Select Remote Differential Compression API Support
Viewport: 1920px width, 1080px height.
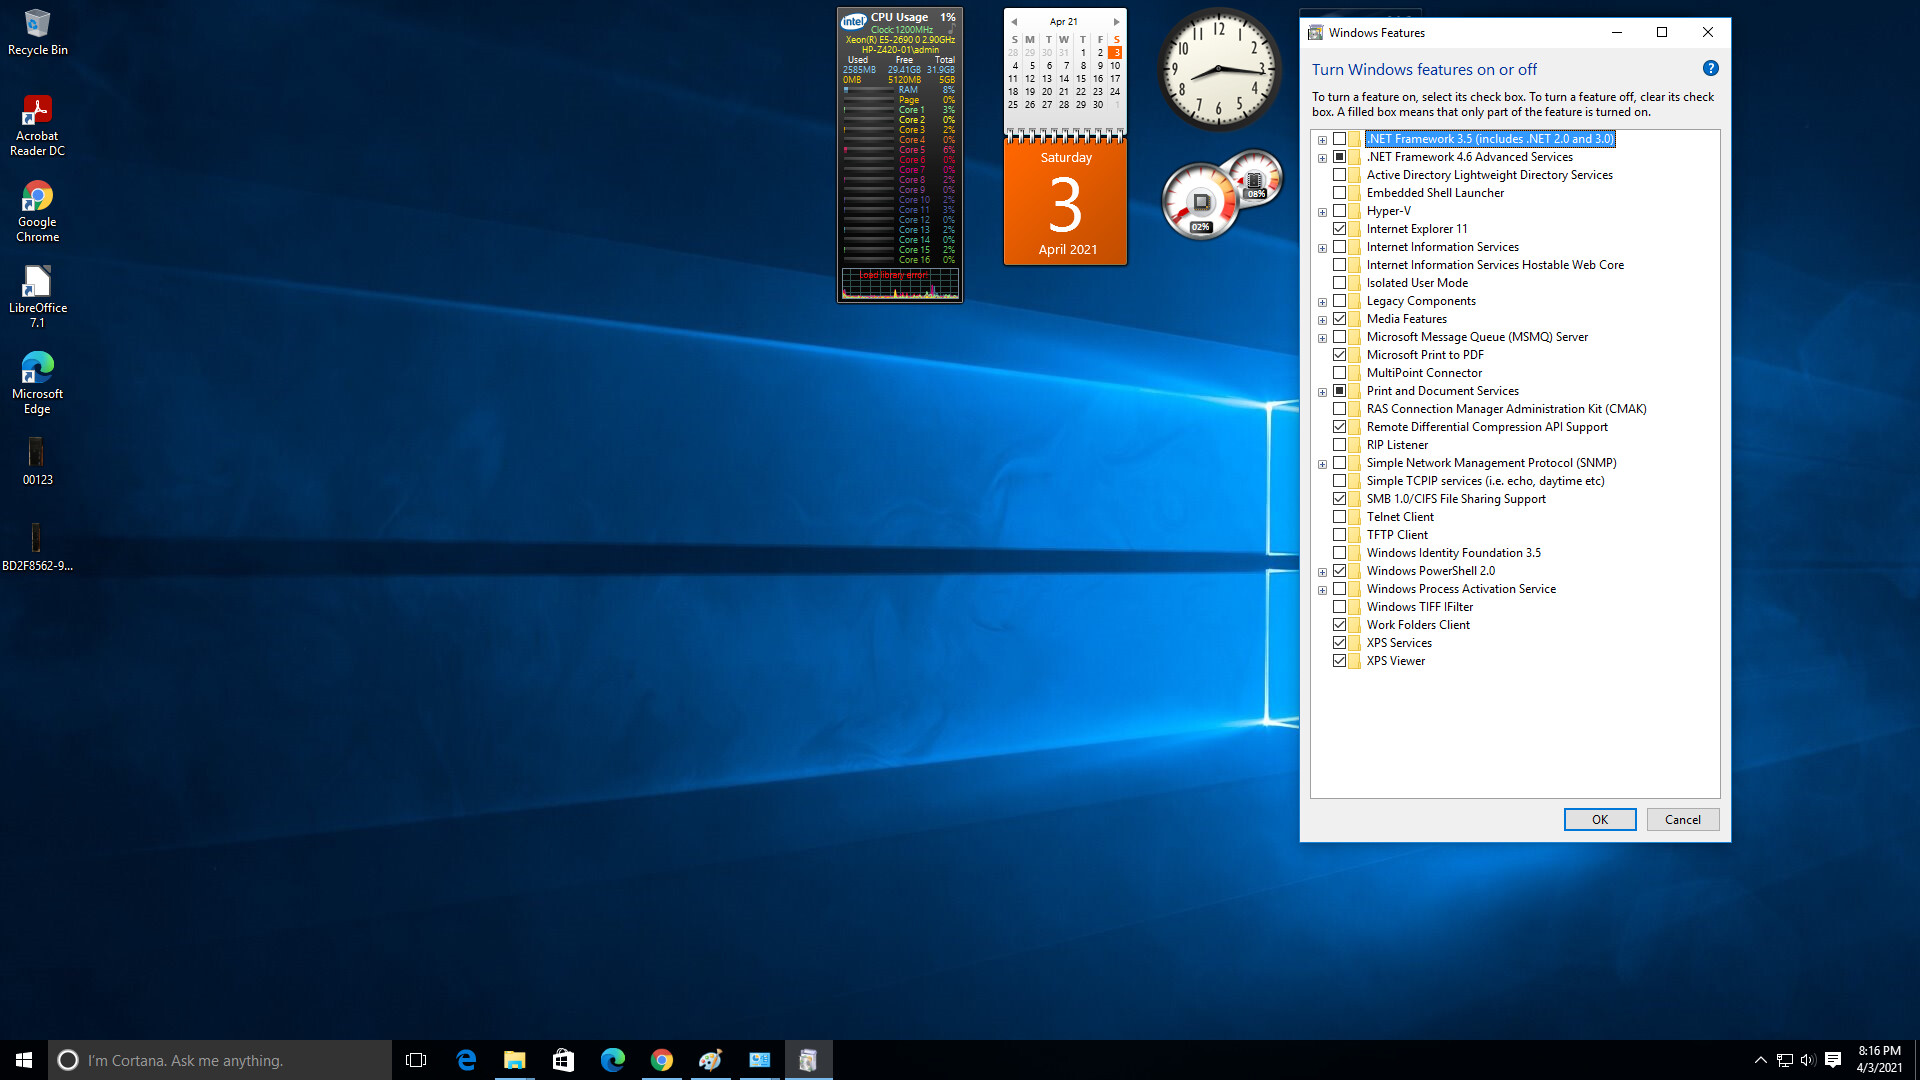click(1487, 427)
